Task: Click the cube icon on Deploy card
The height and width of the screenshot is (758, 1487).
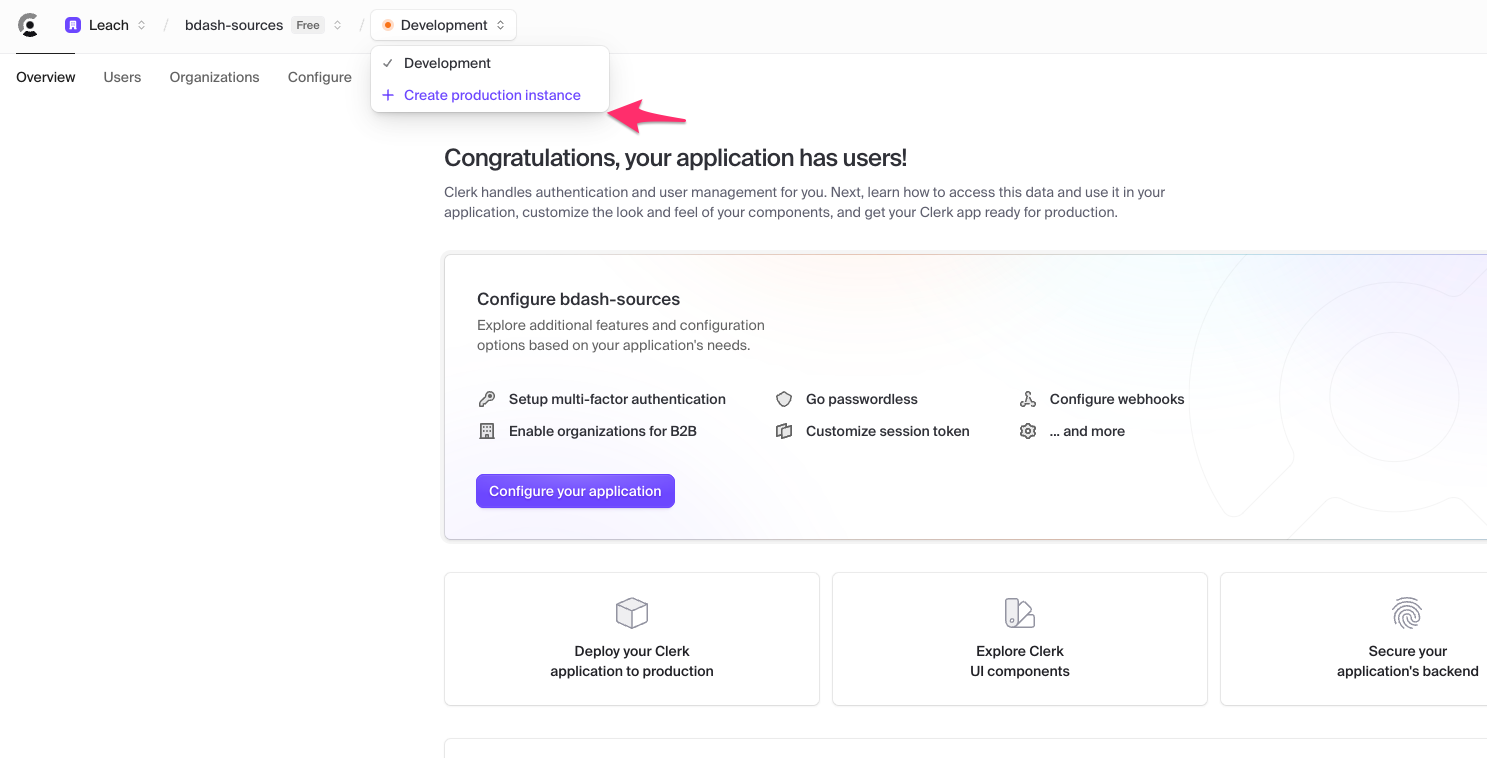Action: [x=632, y=613]
